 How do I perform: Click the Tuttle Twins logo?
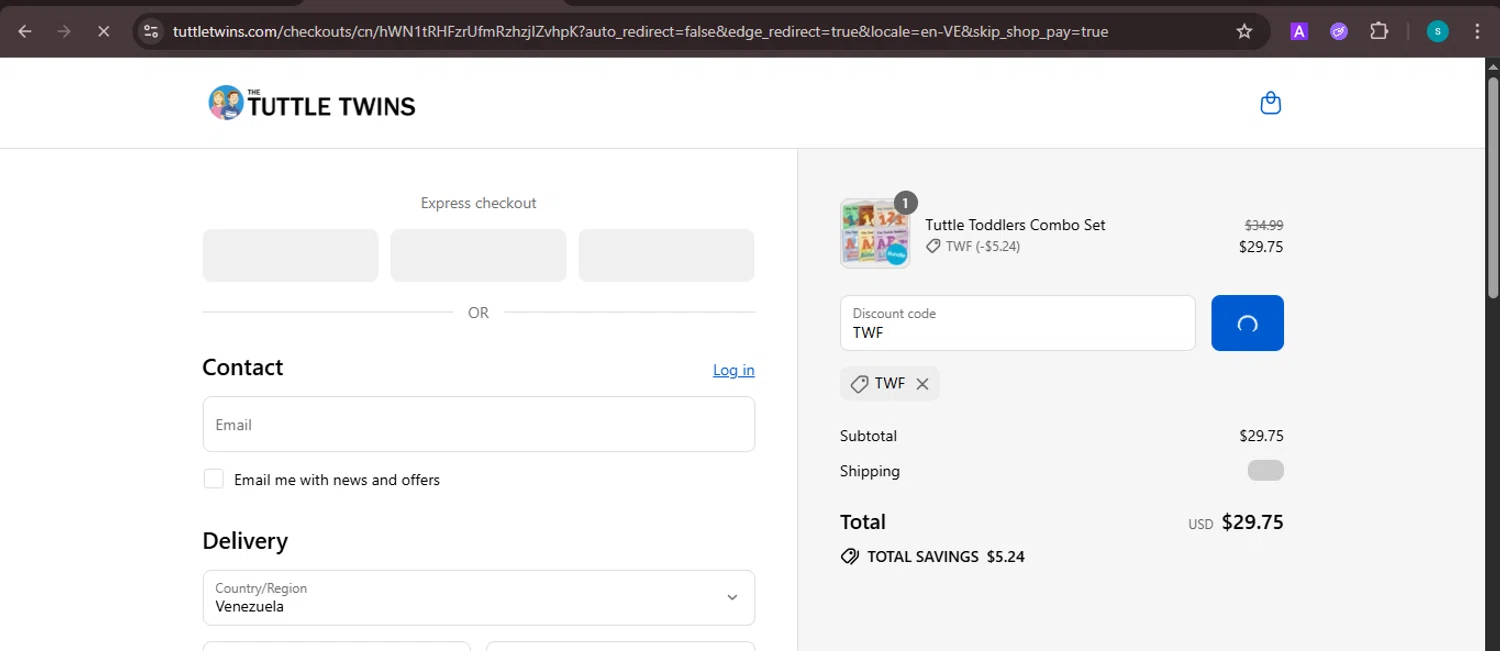pos(311,103)
